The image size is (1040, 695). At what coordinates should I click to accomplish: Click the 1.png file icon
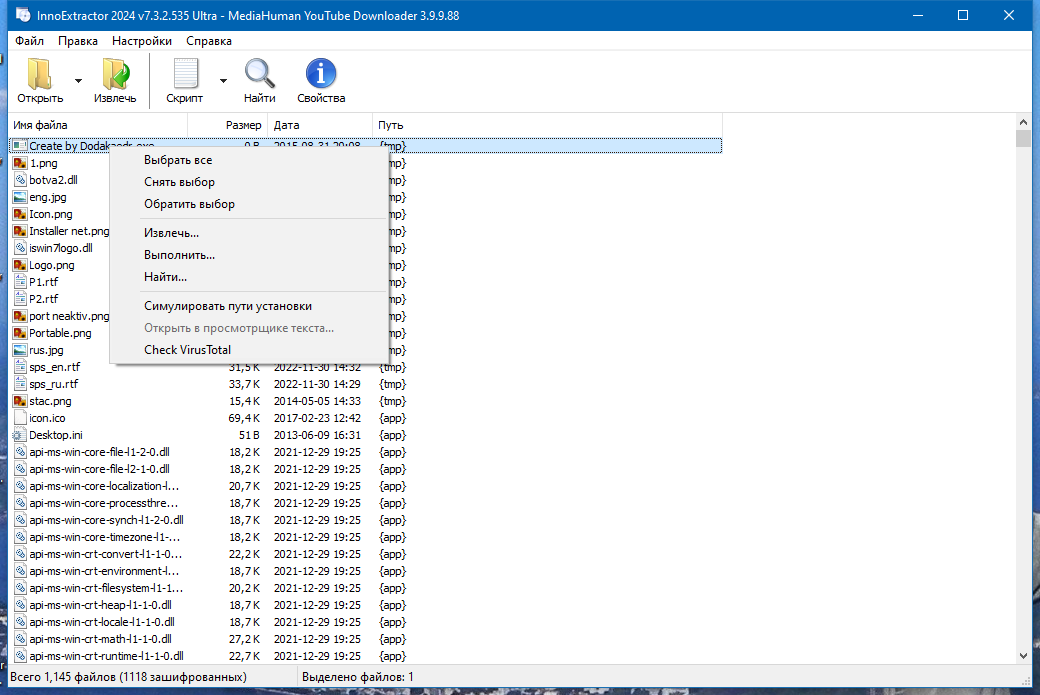(20, 163)
